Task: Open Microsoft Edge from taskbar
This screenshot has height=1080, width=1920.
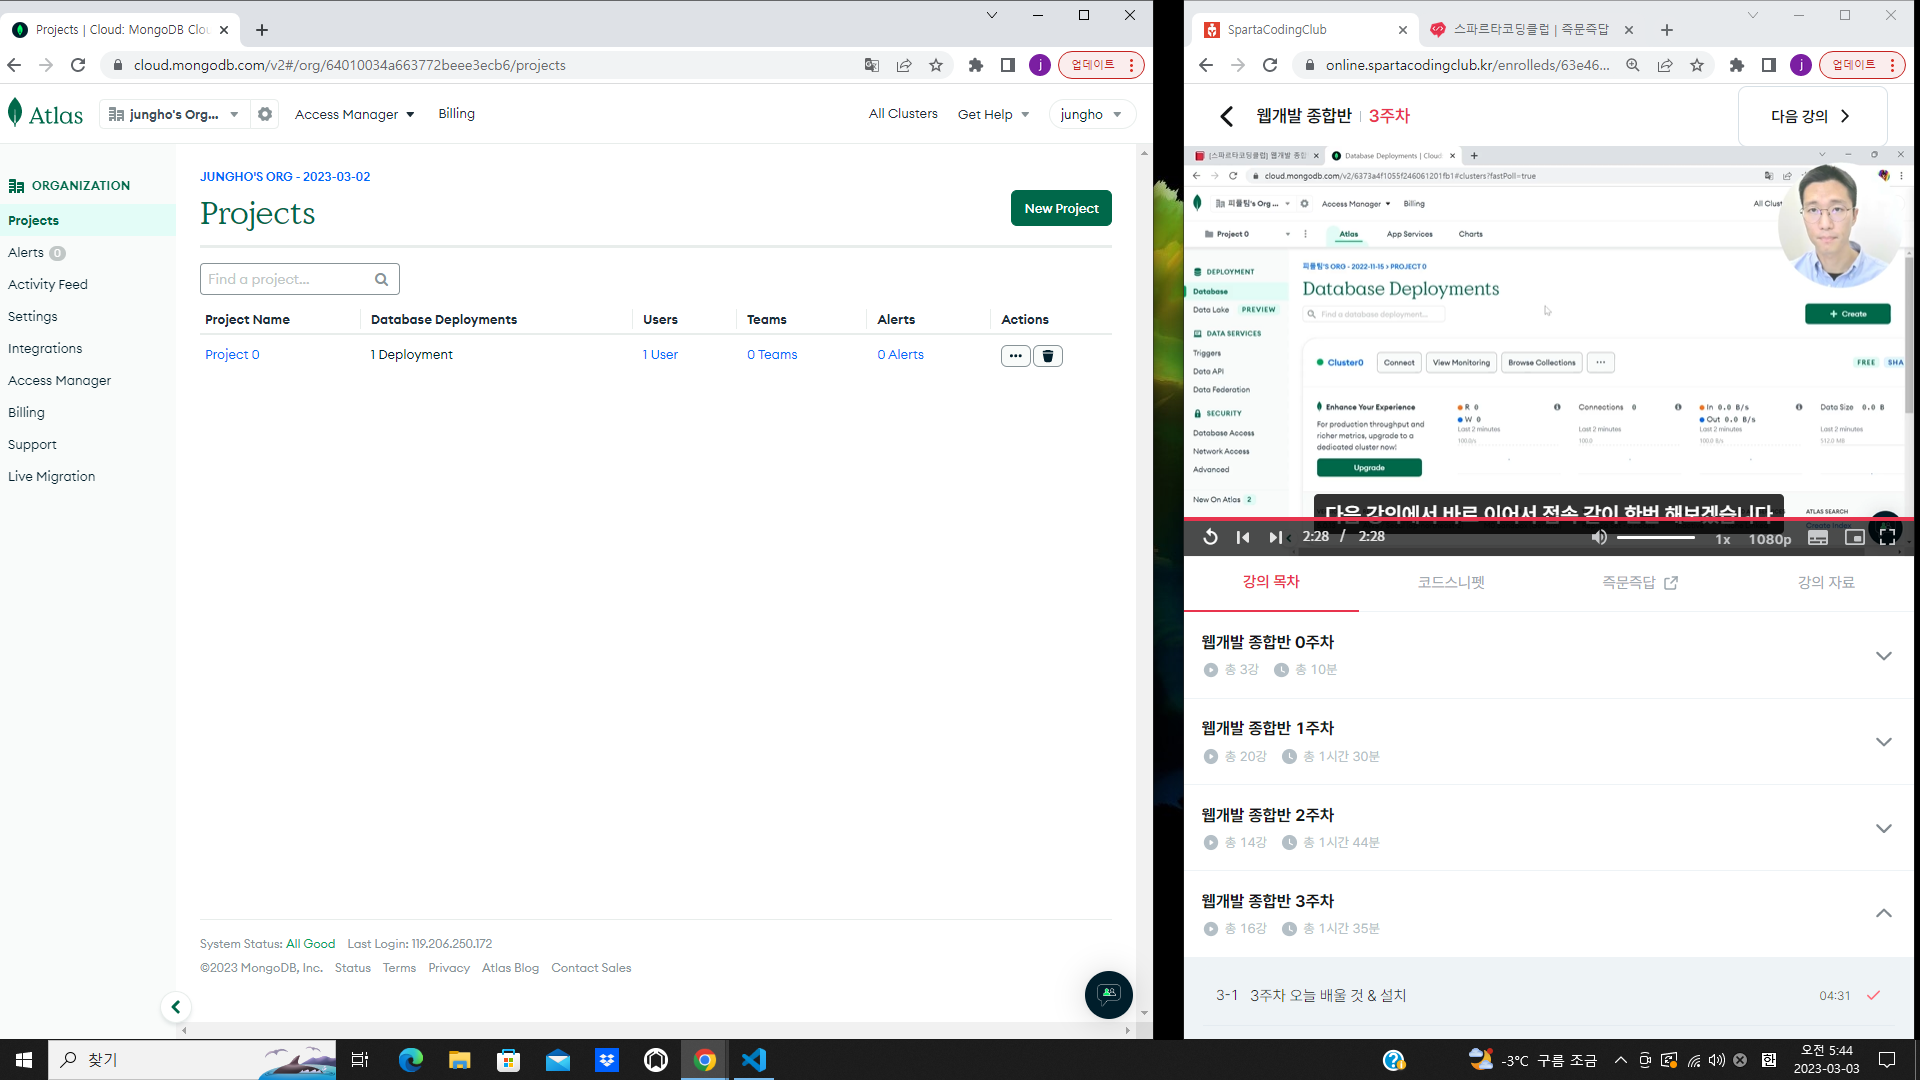Action: pyautogui.click(x=411, y=1060)
